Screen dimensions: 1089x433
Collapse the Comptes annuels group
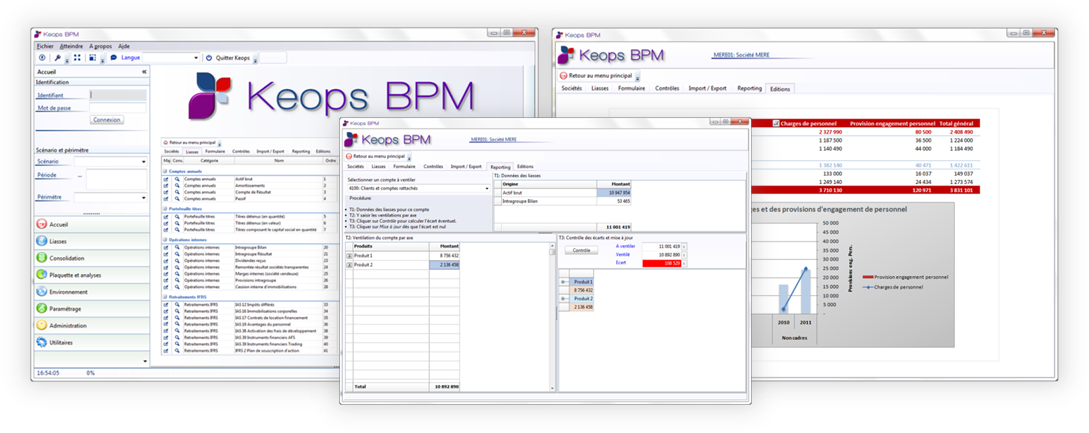click(x=165, y=171)
